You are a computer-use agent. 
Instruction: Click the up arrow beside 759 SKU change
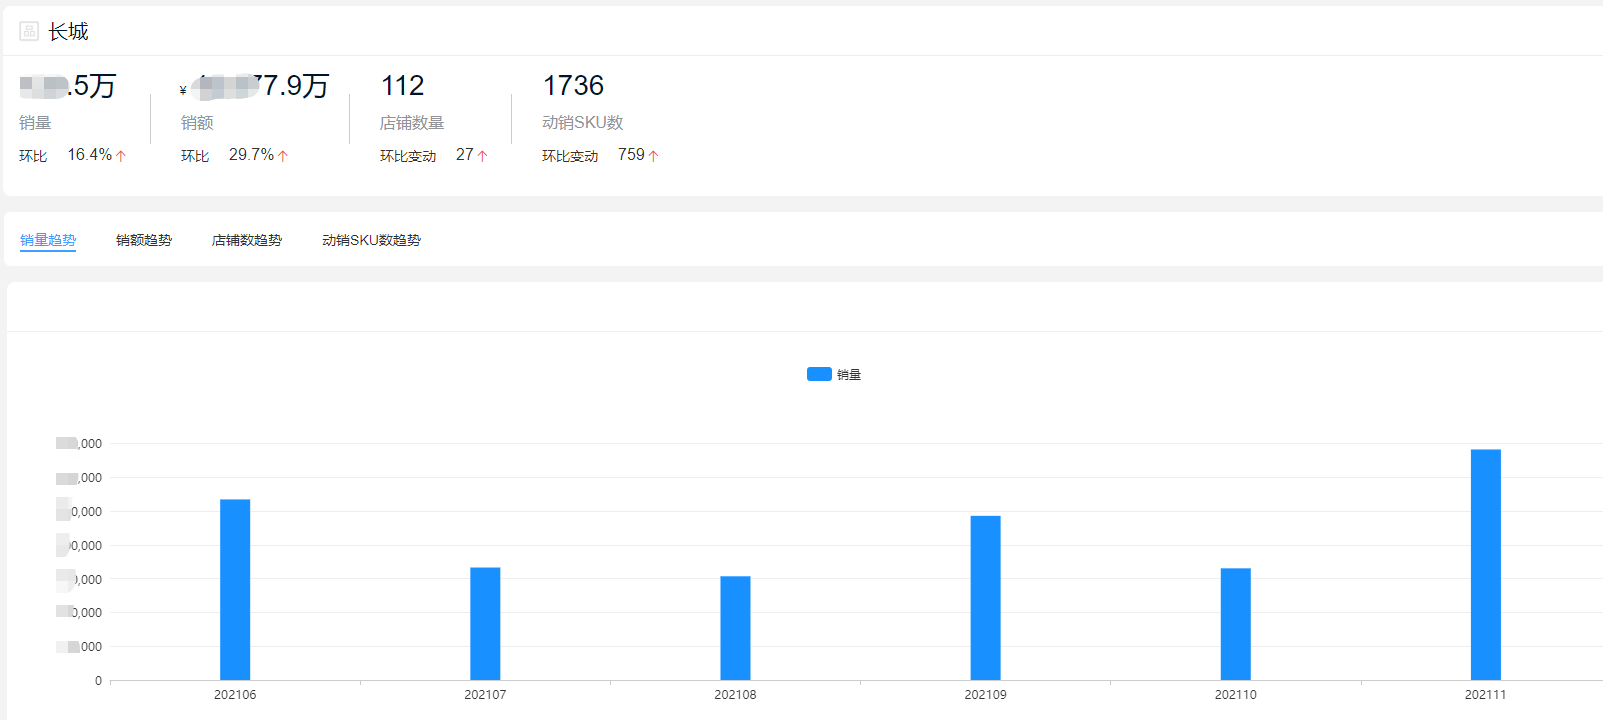point(654,156)
